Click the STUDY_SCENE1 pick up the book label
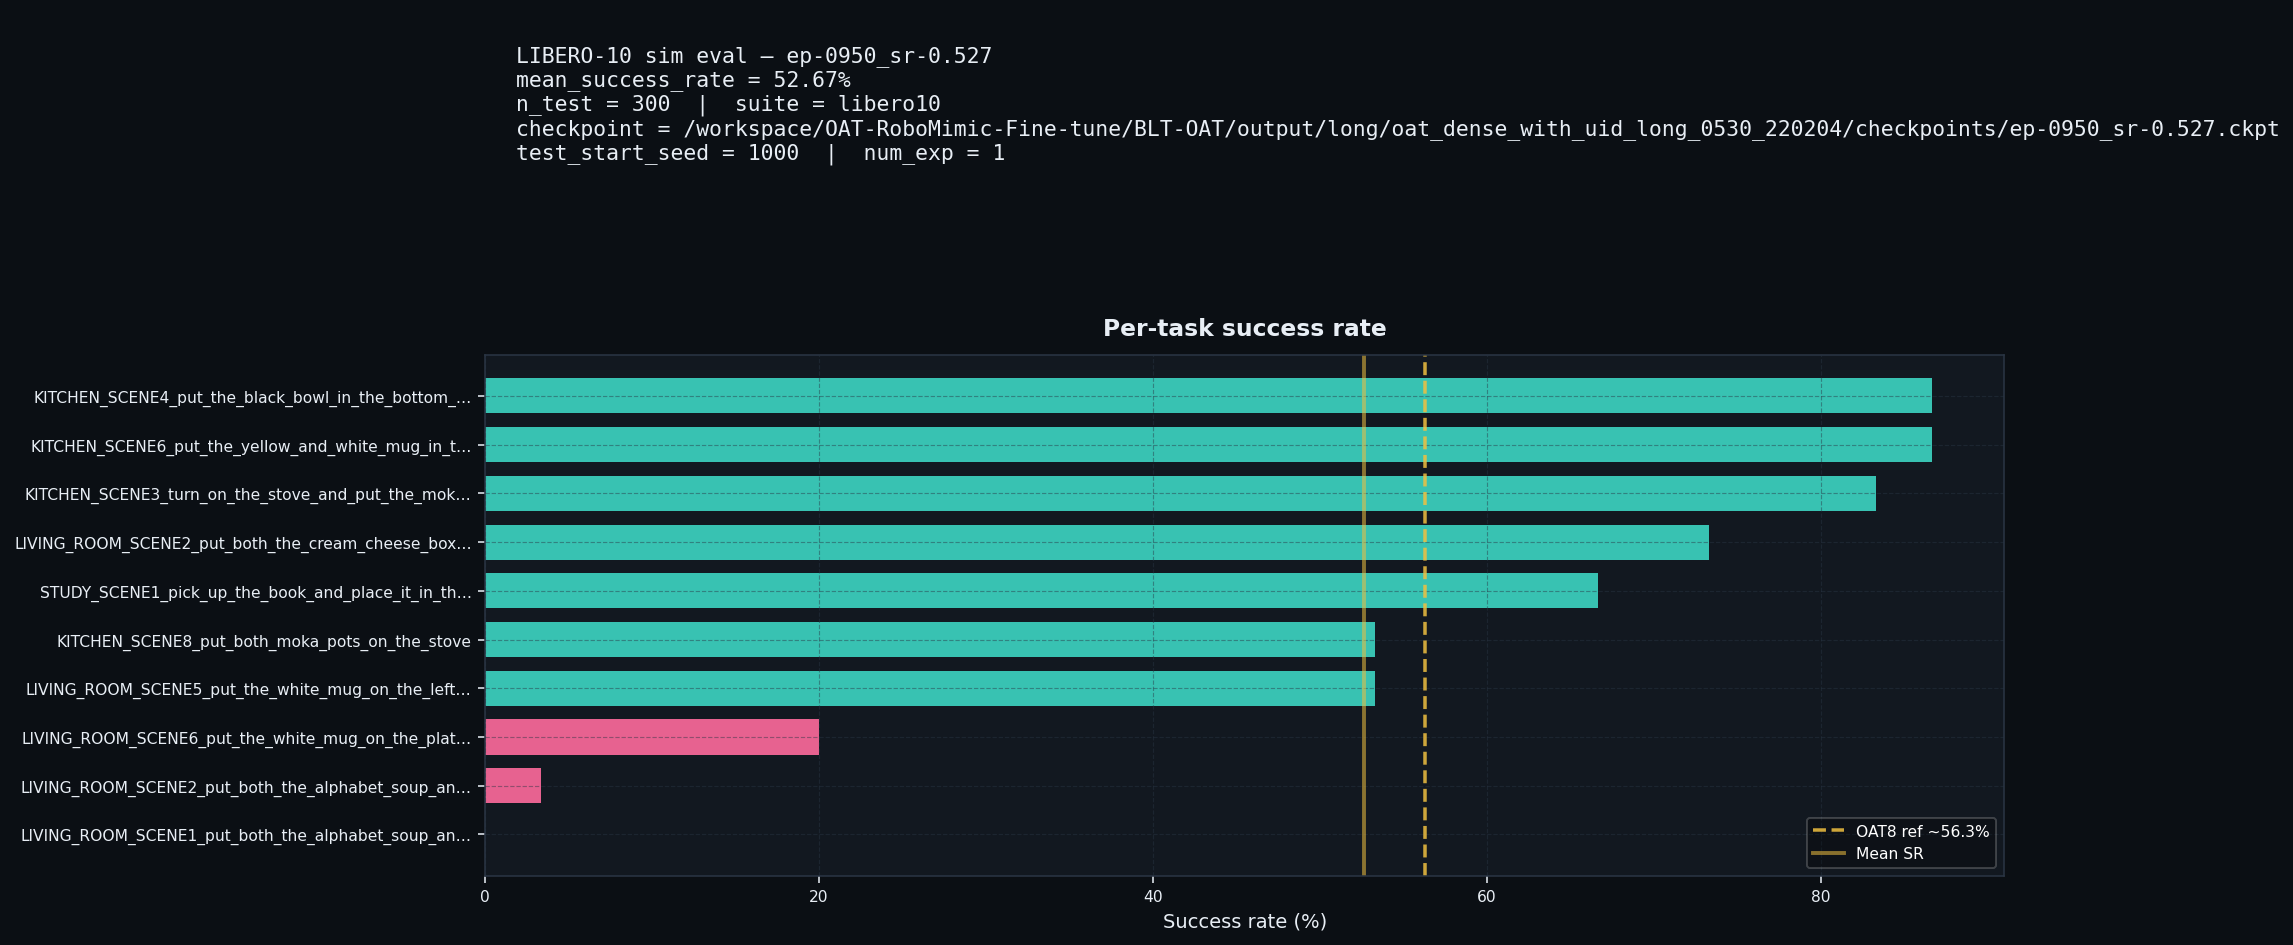Image resolution: width=2293 pixels, height=945 pixels. 255,593
